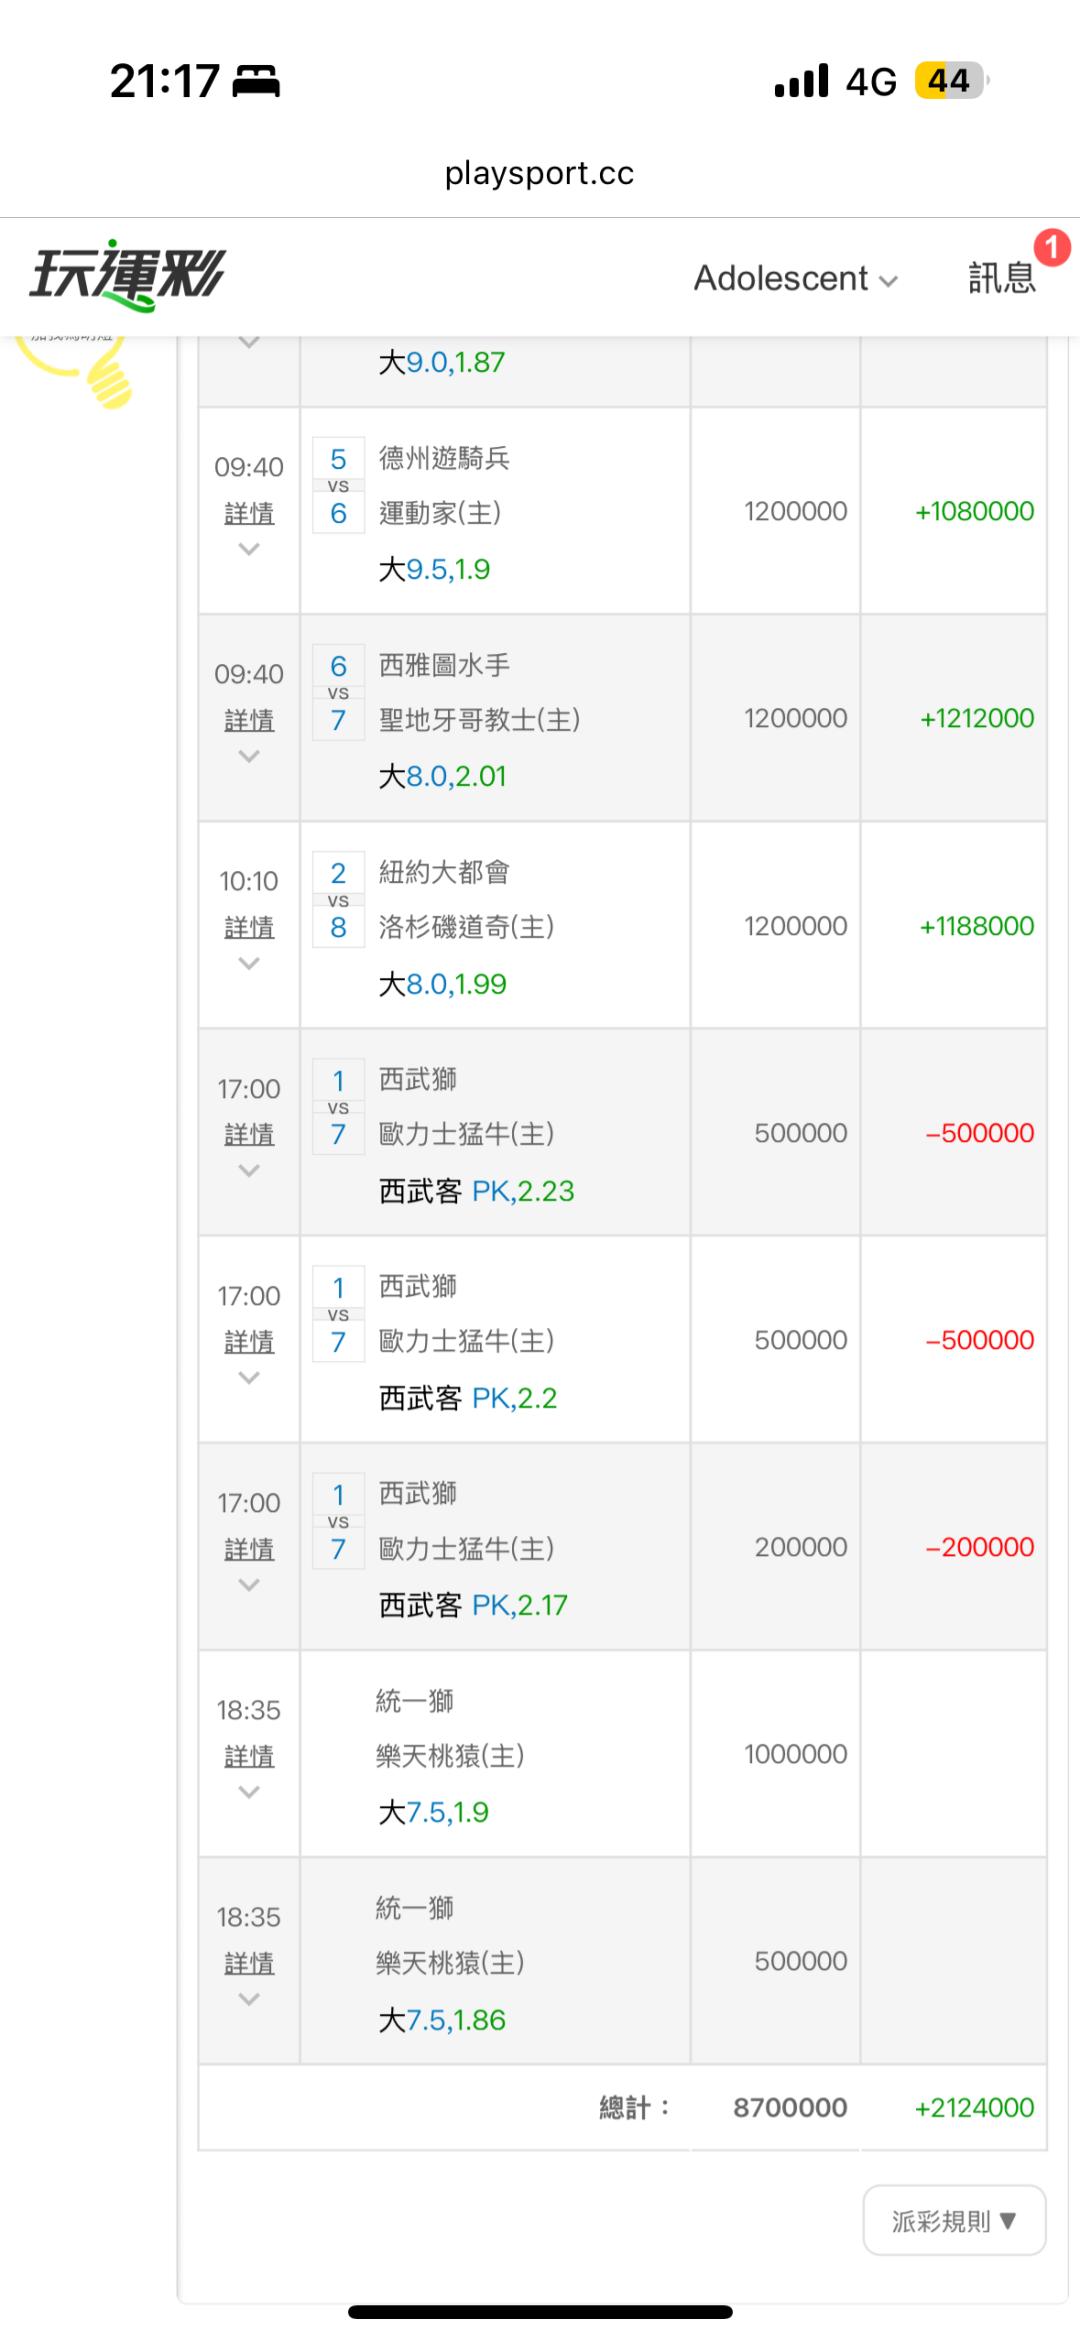Tap the bed sleep focus icon

click(256, 81)
